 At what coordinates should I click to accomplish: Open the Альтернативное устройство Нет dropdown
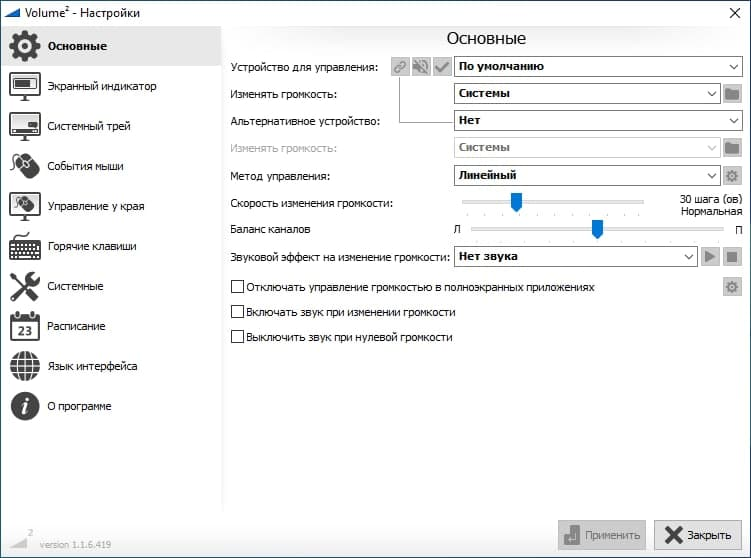click(x=597, y=121)
